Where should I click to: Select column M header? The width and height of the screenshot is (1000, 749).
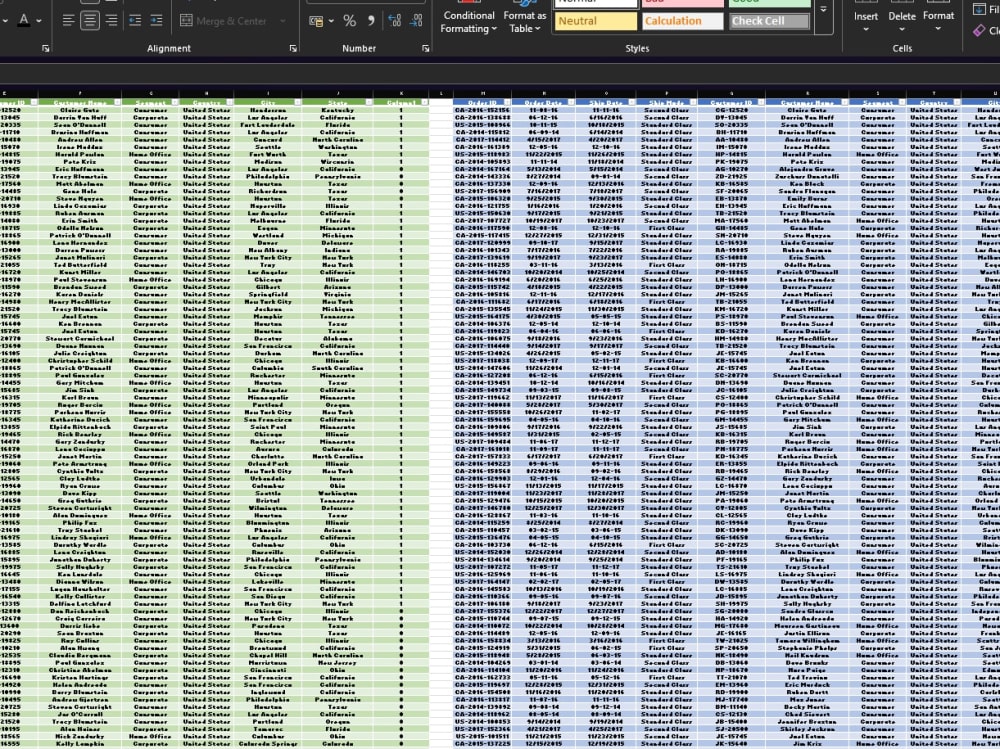pyautogui.click(x=483, y=94)
